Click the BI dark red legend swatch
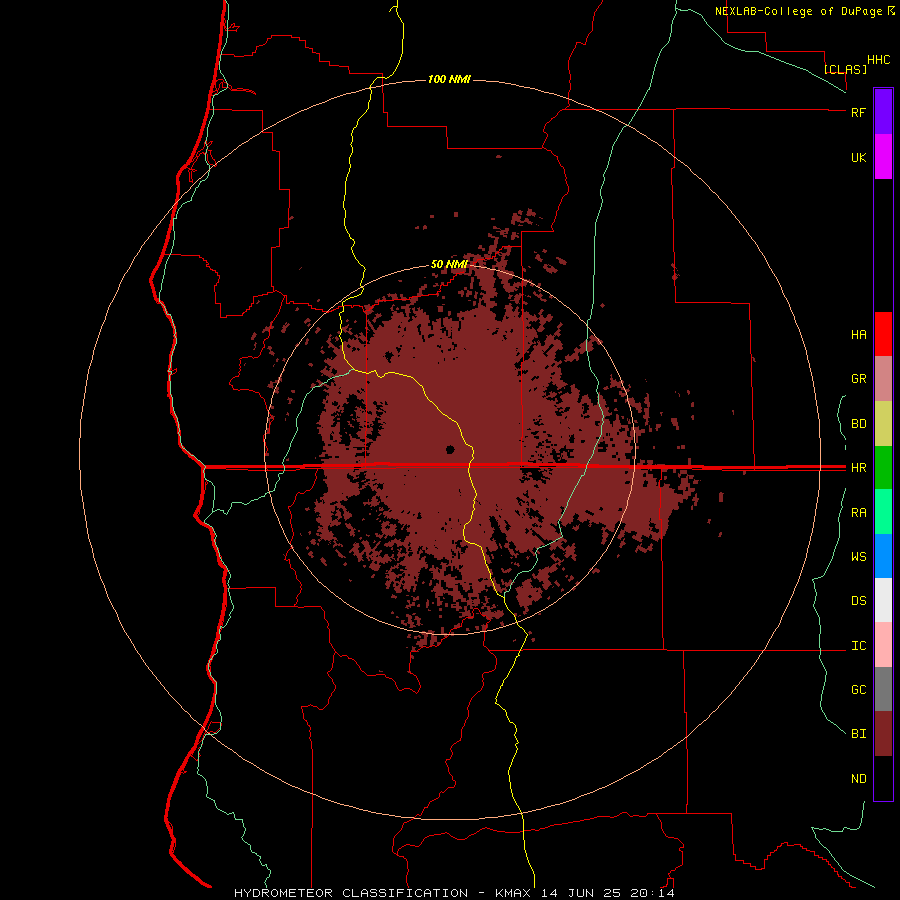 tap(883, 734)
